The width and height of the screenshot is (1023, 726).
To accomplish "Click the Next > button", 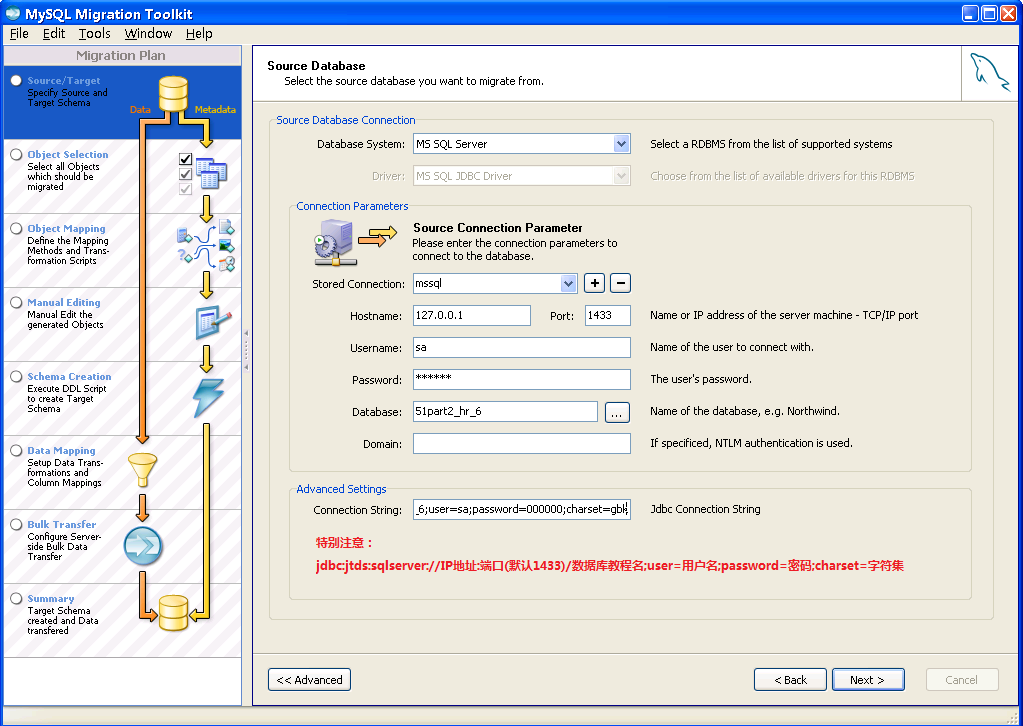I will click(x=868, y=680).
